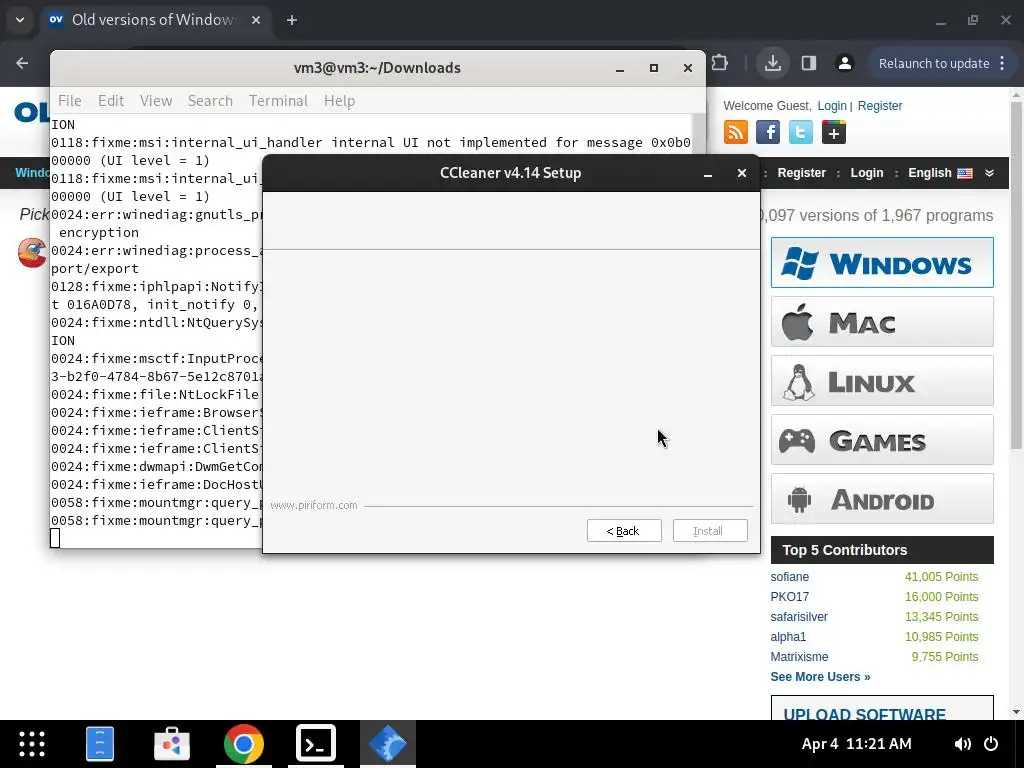Click the See More Users link
Image resolution: width=1024 pixels, height=768 pixels.
[x=820, y=677]
